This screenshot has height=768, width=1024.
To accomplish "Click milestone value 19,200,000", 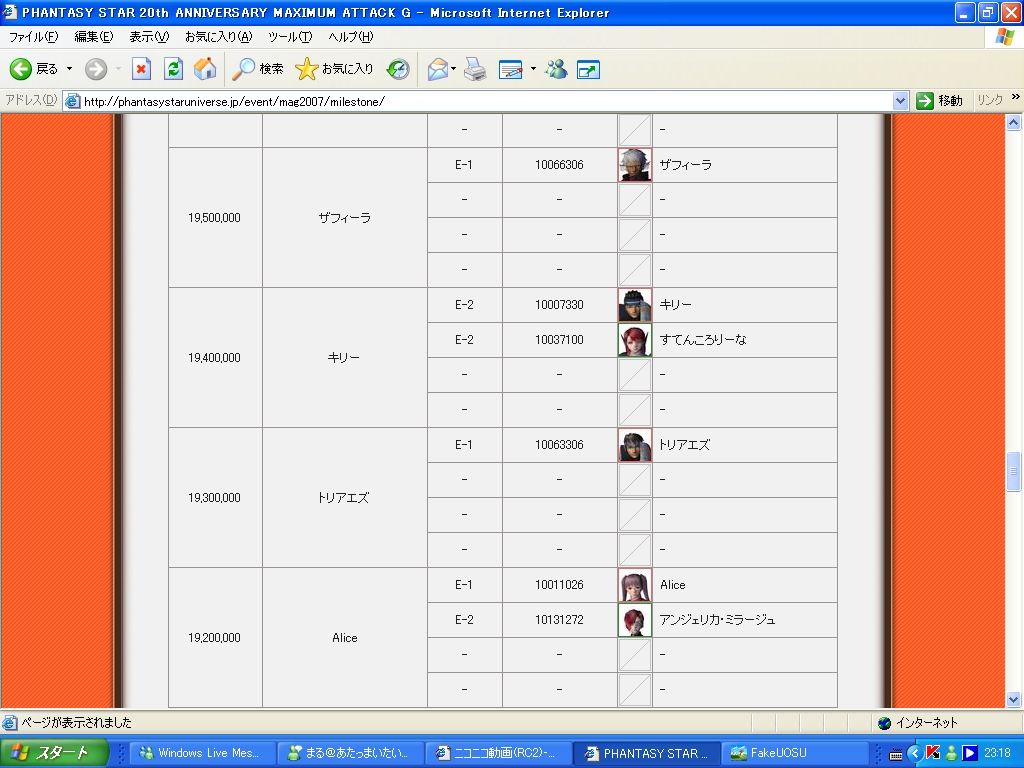I will 214,638.
